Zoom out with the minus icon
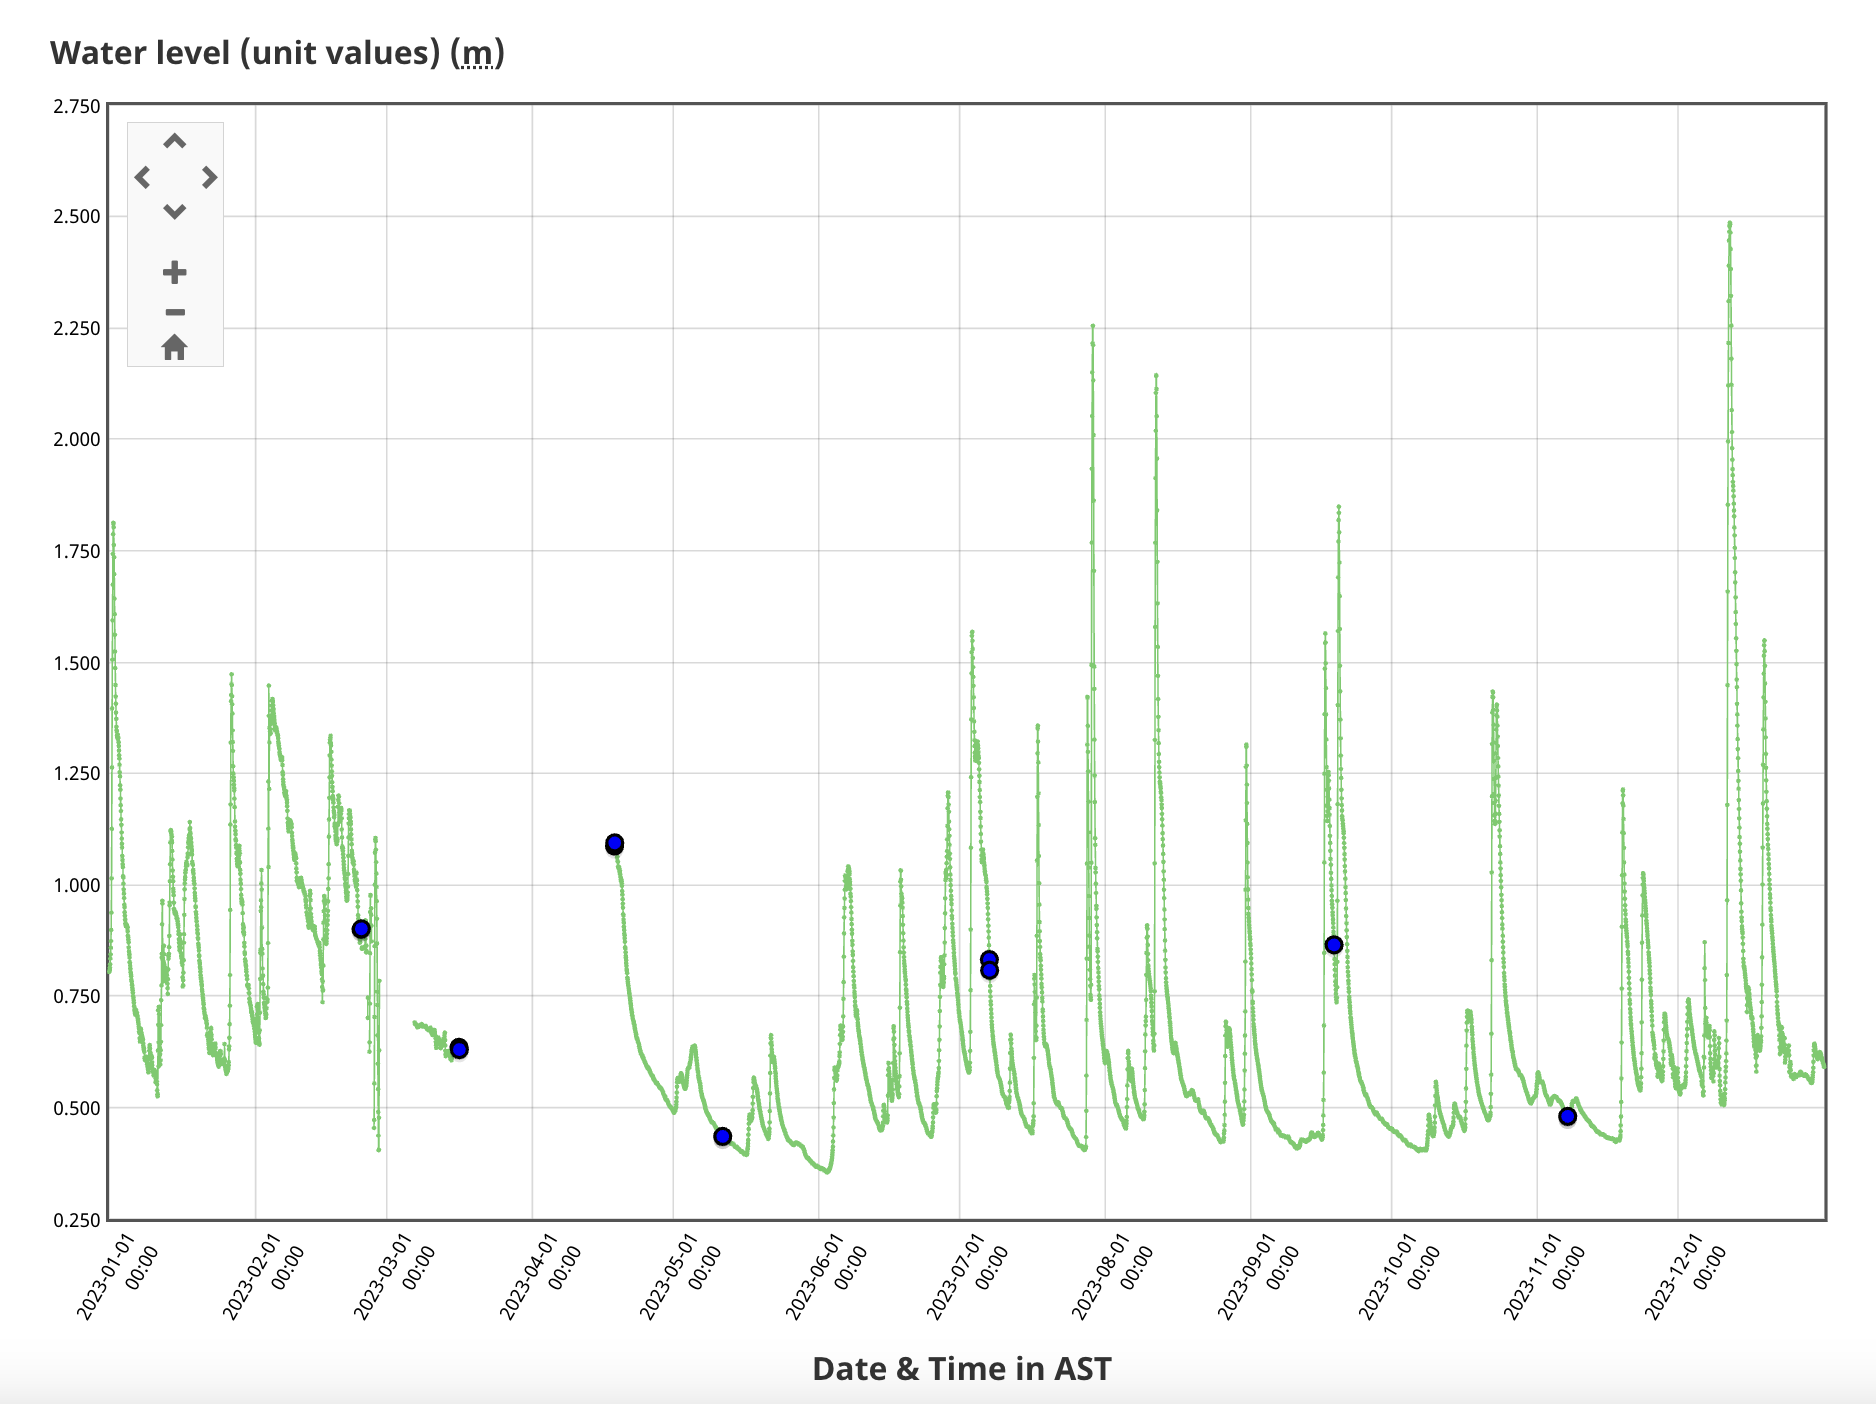The height and width of the screenshot is (1404, 1876). click(x=175, y=312)
